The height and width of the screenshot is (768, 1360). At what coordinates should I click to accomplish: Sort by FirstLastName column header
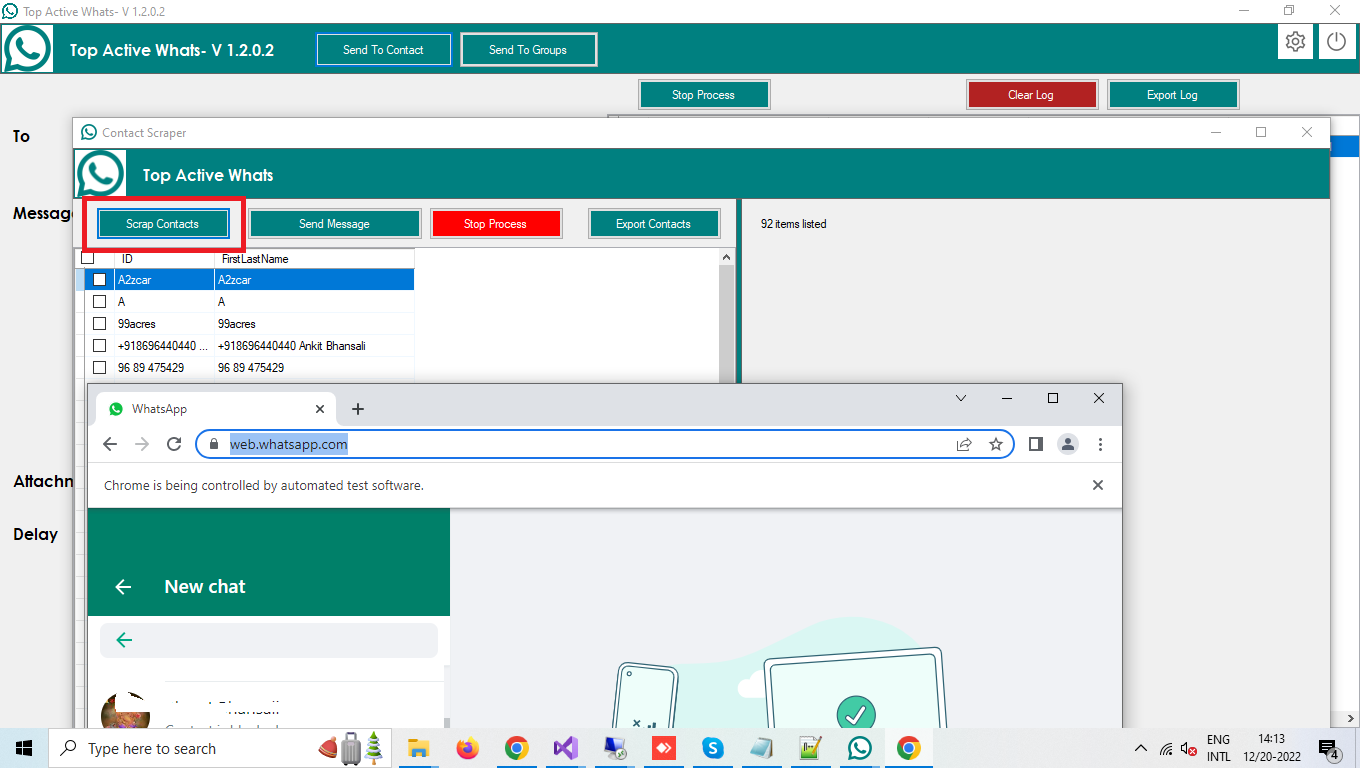click(x=315, y=259)
